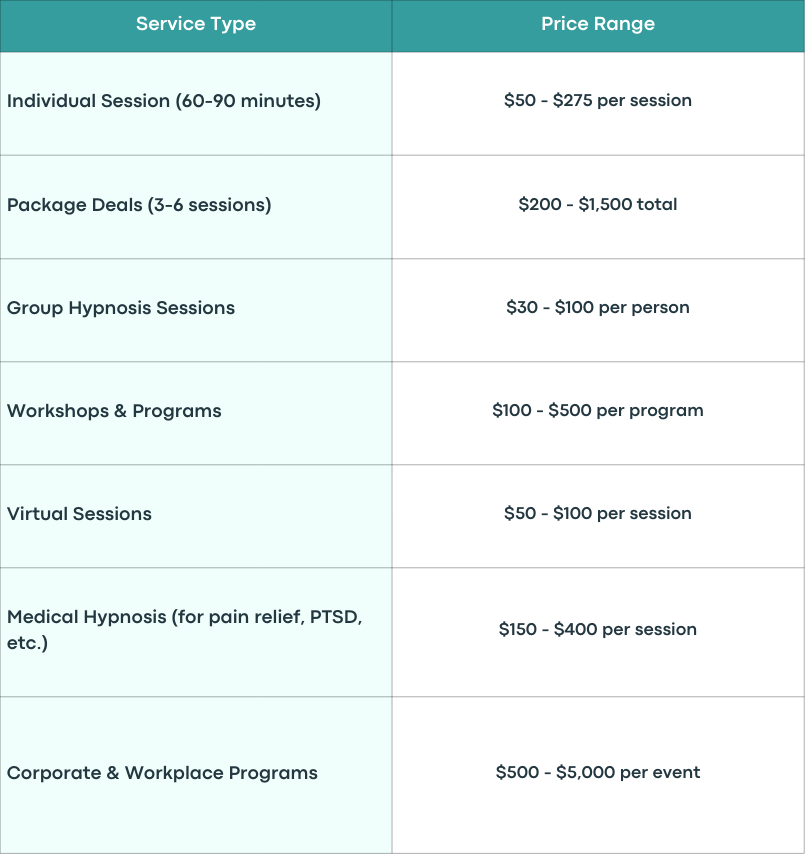Select the $50 - $275 per session price
This screenshot has height=854, width=805.
pyautogui.click(x=598, y=100)
